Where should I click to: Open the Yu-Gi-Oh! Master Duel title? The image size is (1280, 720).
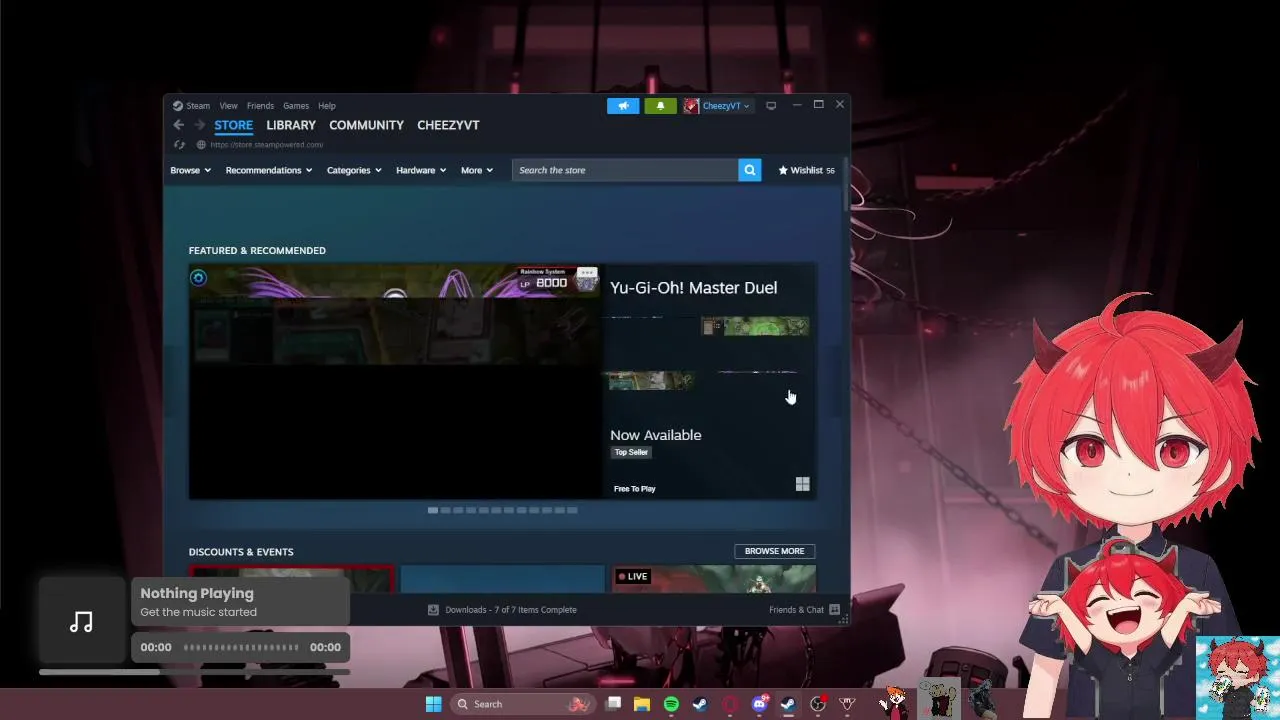693,288
